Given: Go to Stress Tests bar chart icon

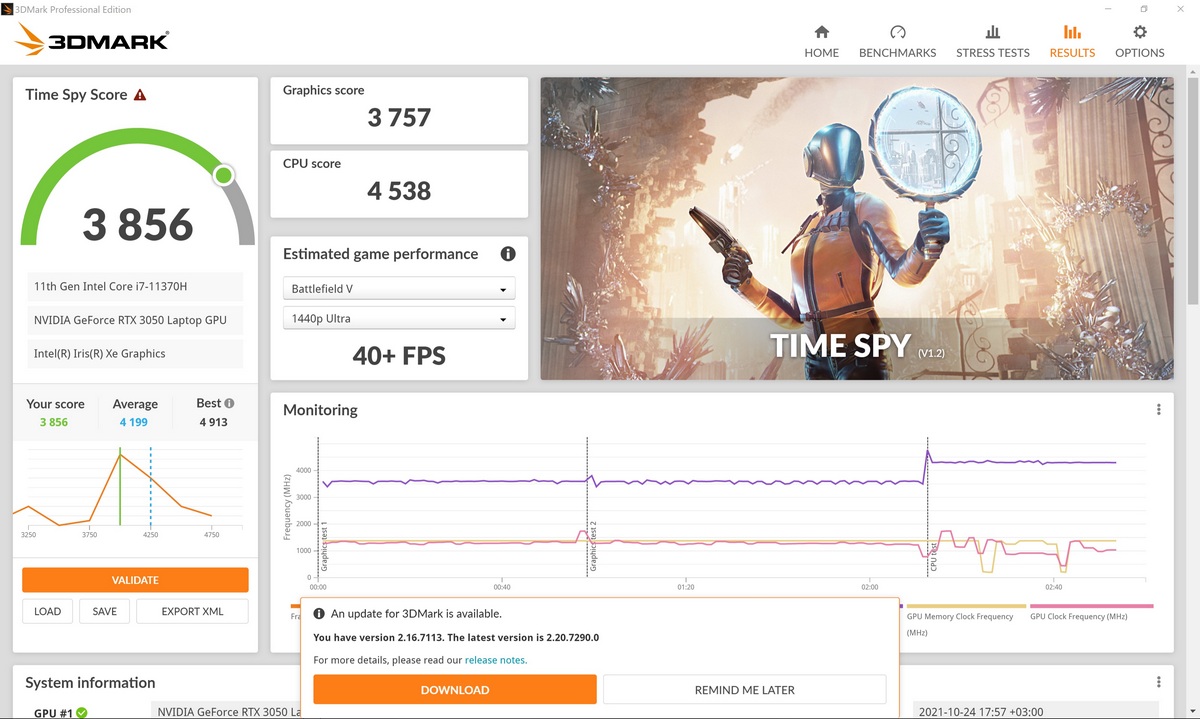Looking at the screenshot, I should 992,33.
